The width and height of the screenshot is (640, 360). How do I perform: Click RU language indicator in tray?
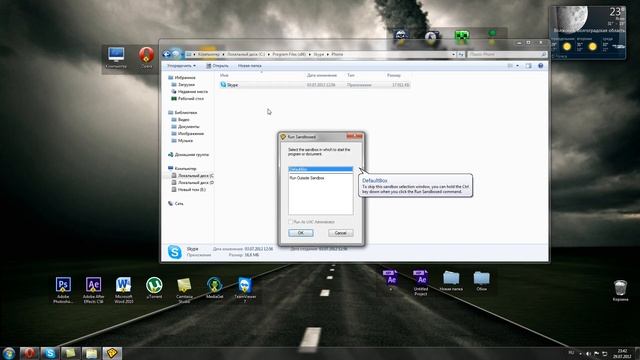coord(571,353)
